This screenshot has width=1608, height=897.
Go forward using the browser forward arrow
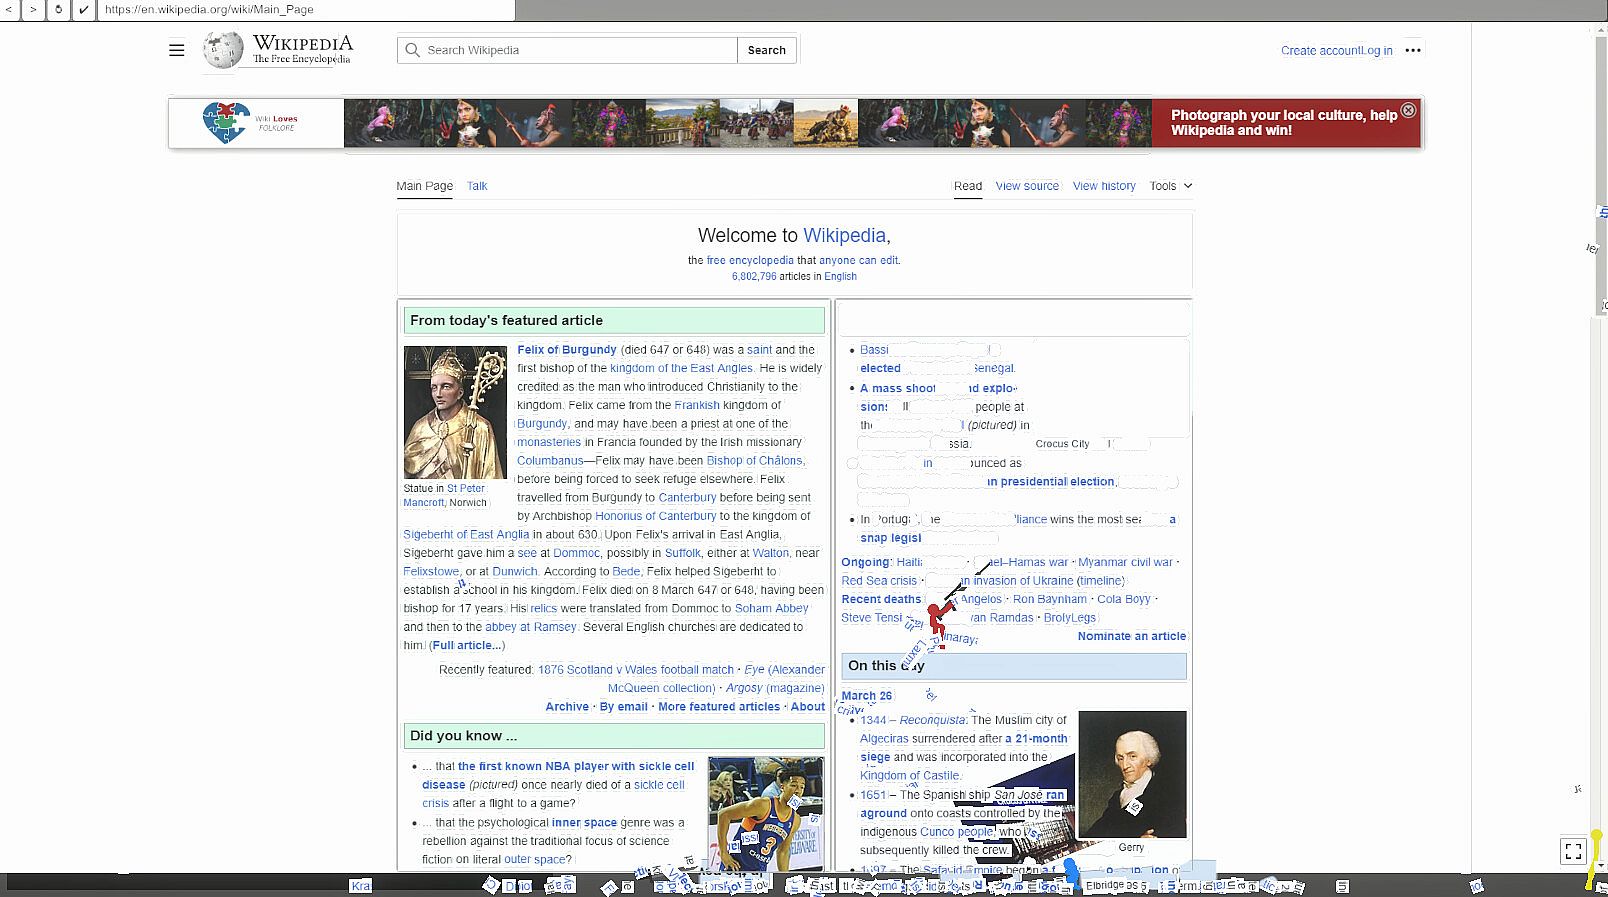tap(34, 9)
